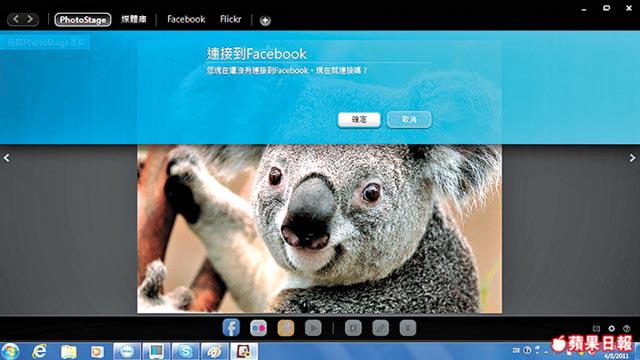Click the Flickr upload icon in the bottom bar
The width and height of the screenshot is (640, 360).
(x=258, y=328)
